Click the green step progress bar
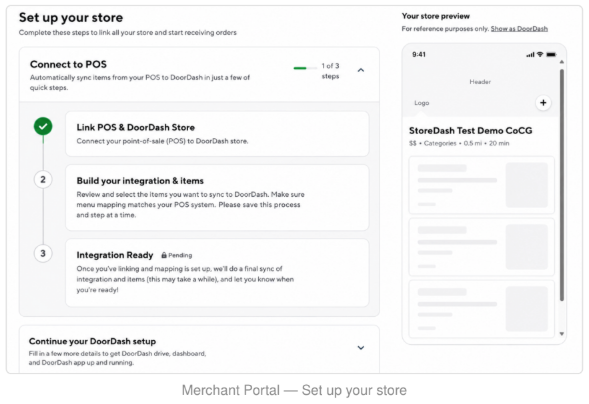Screen dimensions: 589x404 tap(305, 68)
